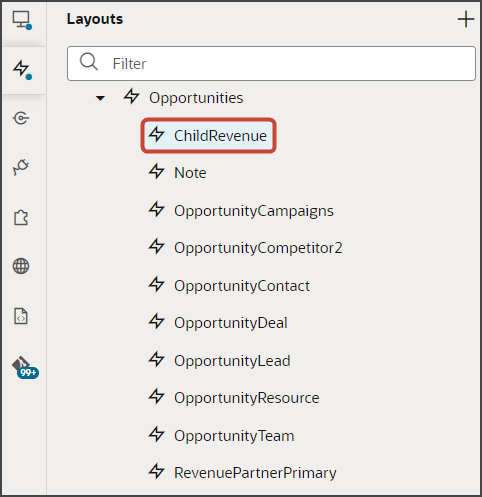Select the Layouts lightning sidebar icon
Viewport: 482px width, 497px height.
click(x=22, y=69)
